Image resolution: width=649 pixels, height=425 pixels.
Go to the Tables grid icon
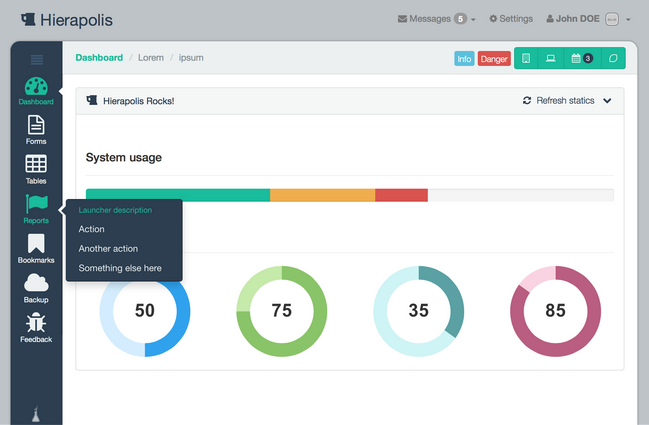click(36, 164)
